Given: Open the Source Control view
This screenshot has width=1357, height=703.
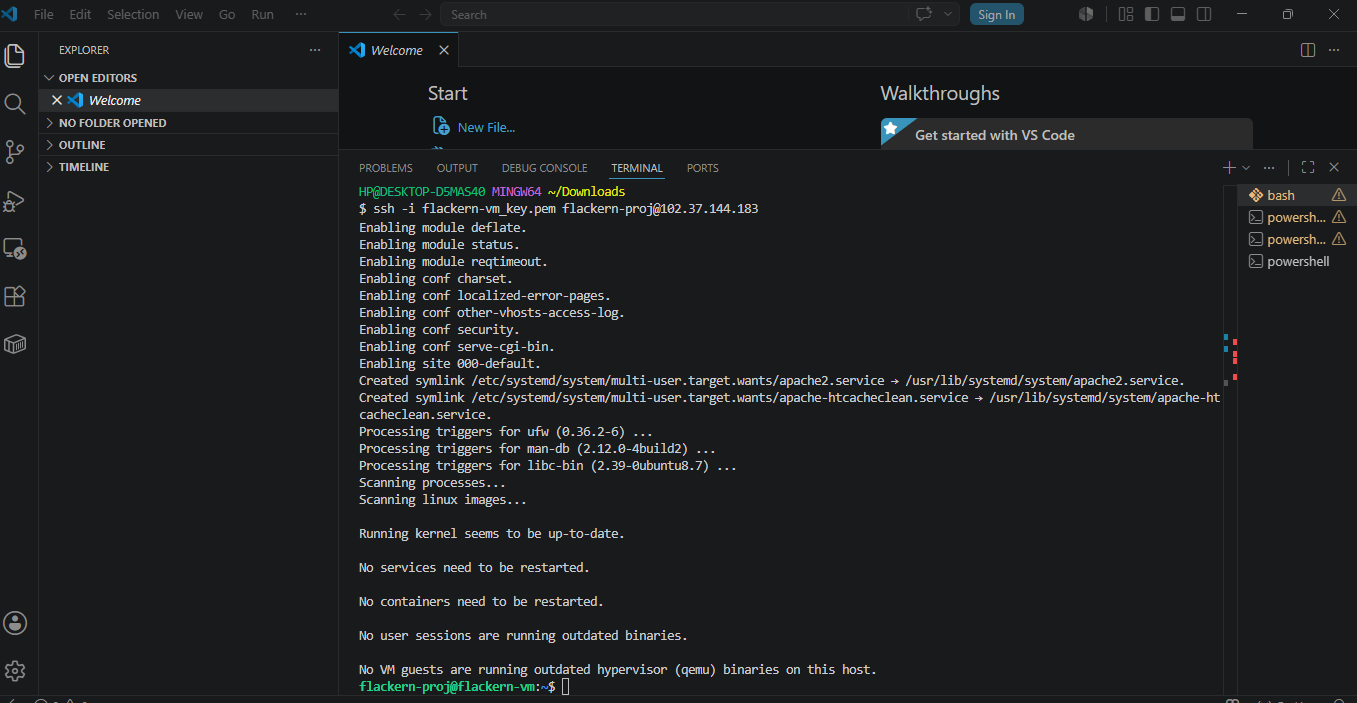Looking at the screenshot, I should point(15,152).
